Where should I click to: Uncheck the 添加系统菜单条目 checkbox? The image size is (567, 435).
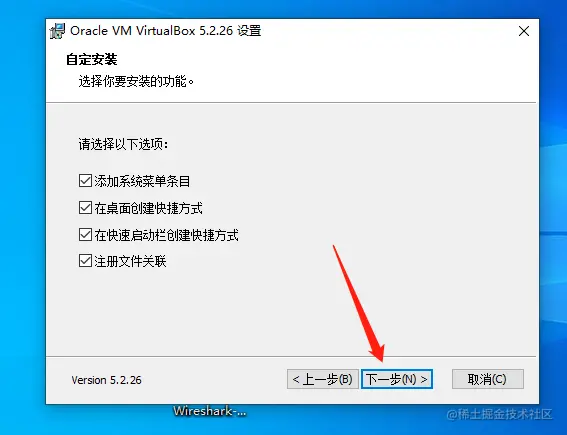coord(85,180)
